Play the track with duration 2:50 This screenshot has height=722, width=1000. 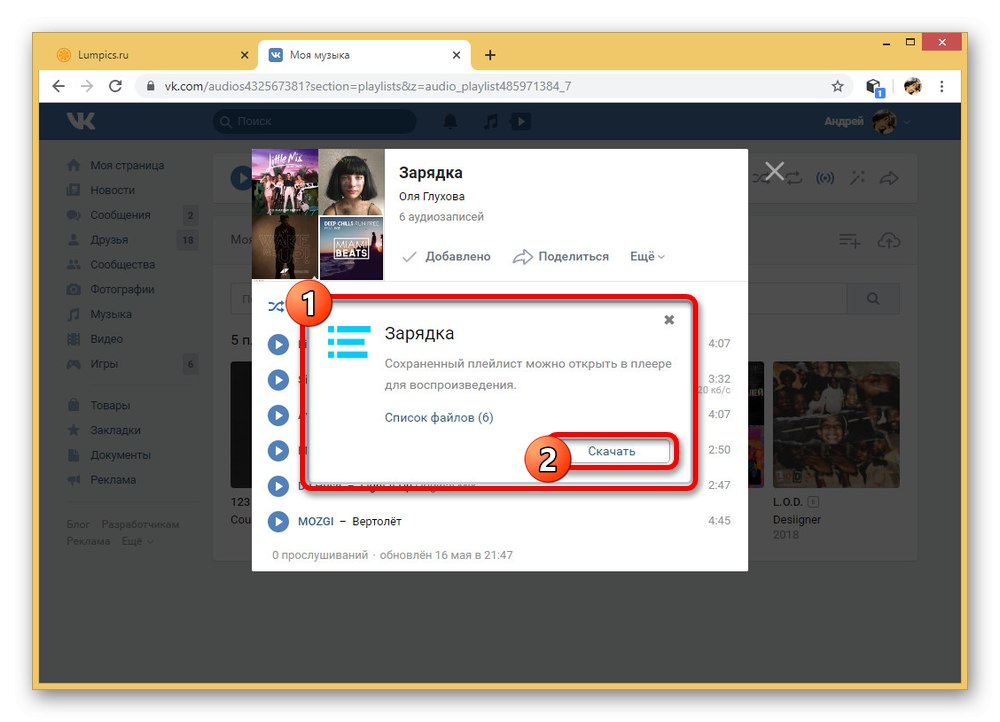278,451
